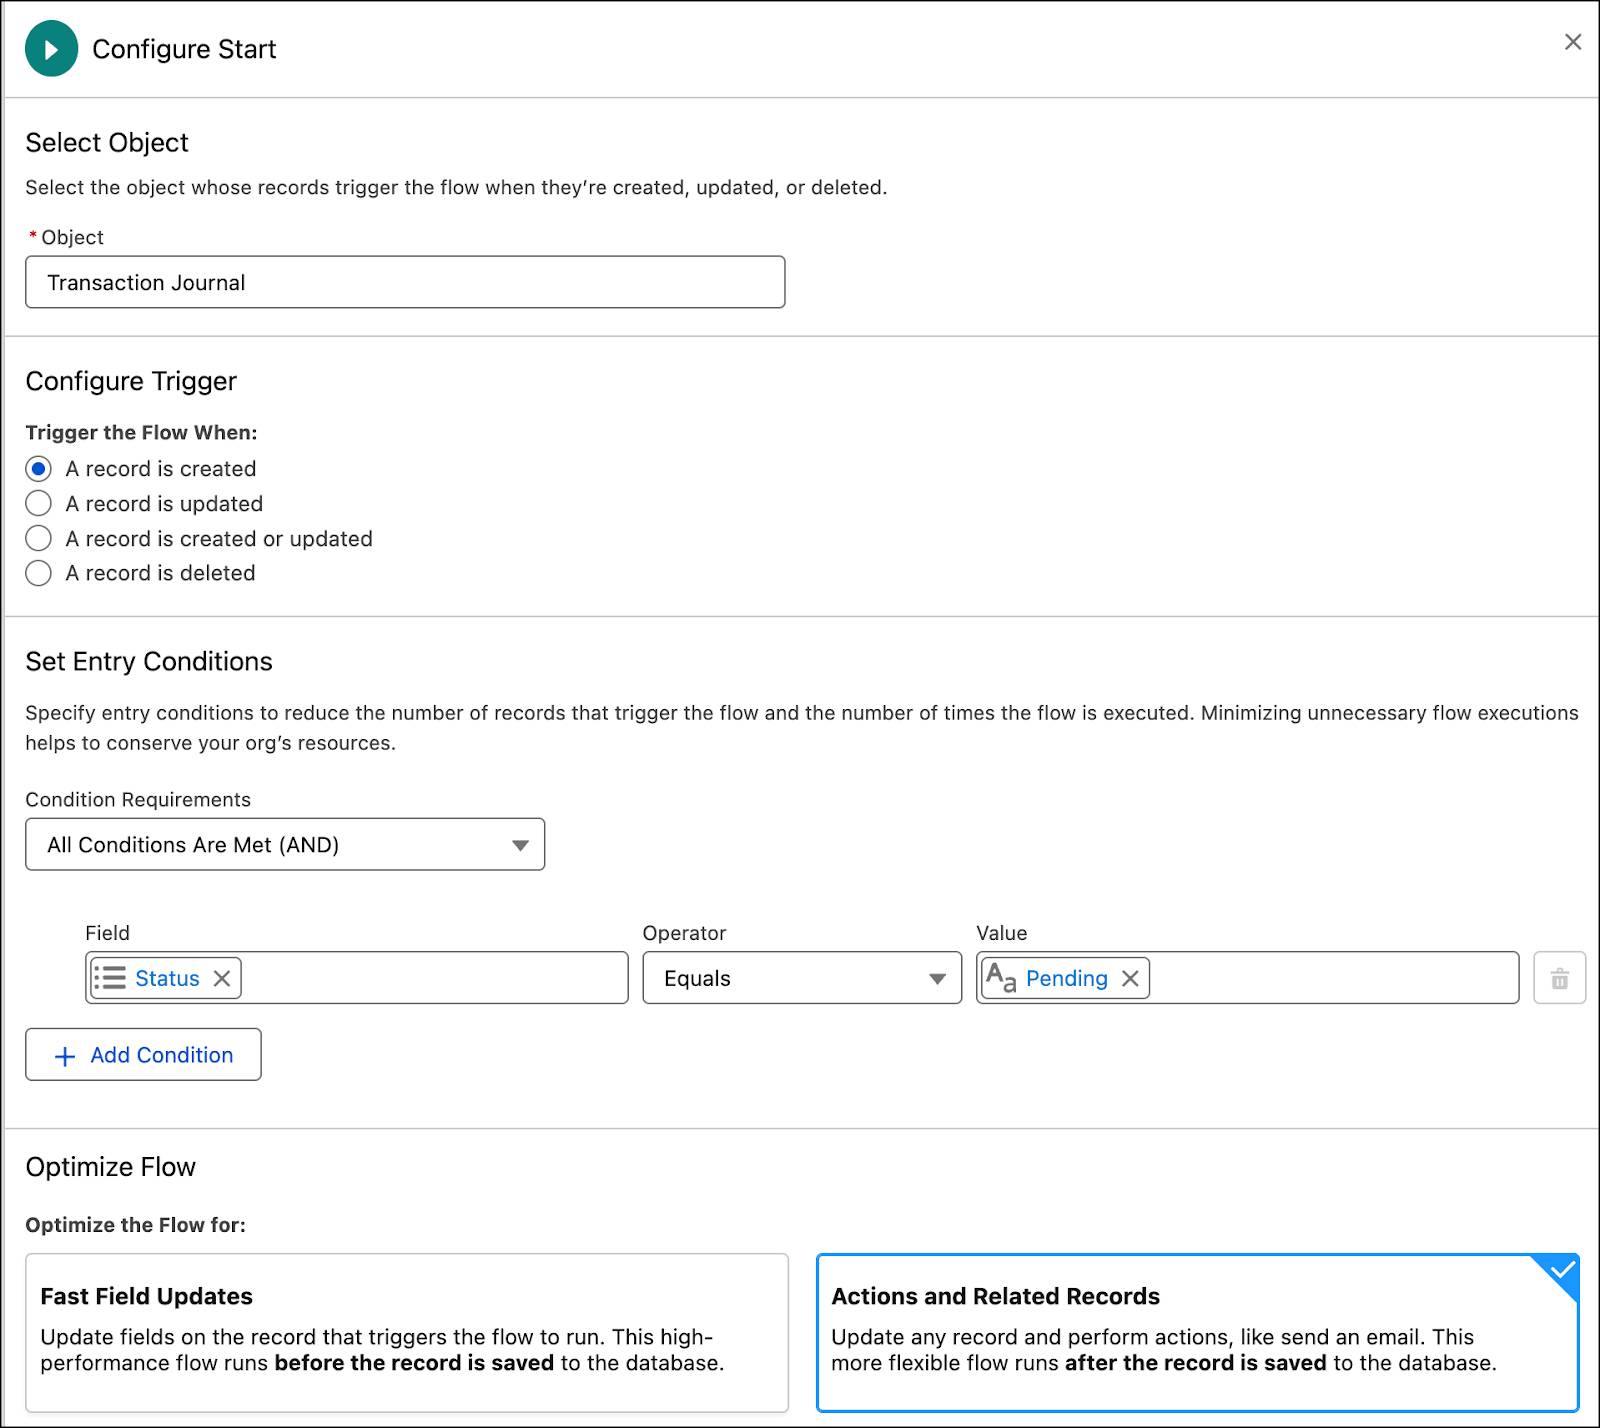Screen dimensions: 1600x1428
Task: Select Actions and Related Records card
Action: pyautogui.click(x=1197, y=1332)
